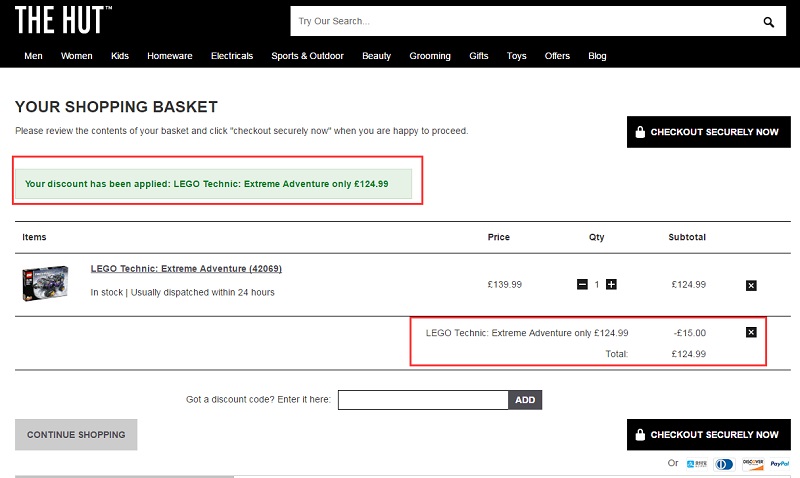Open the Sports & Outdoor menu
Image resolution: width=800 pixels, height=478 pixels.
coord(308,56)
